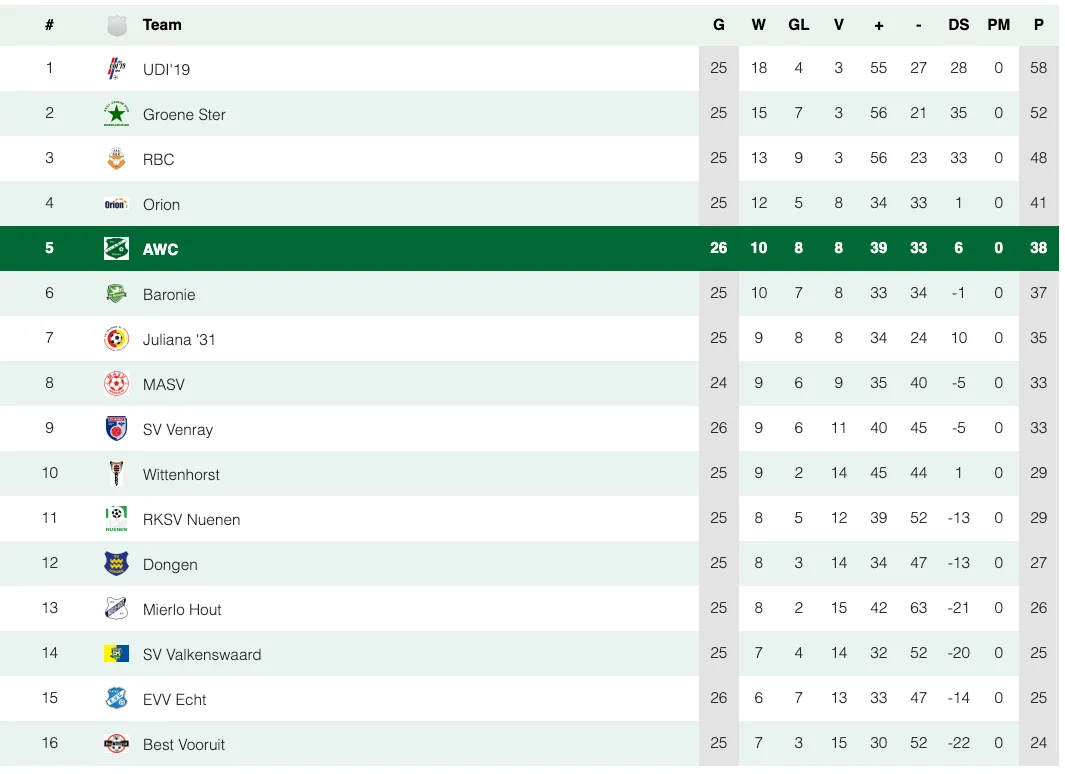Click the Groene Ster green star logo
1065x774 pixels.
click(117, 113)
